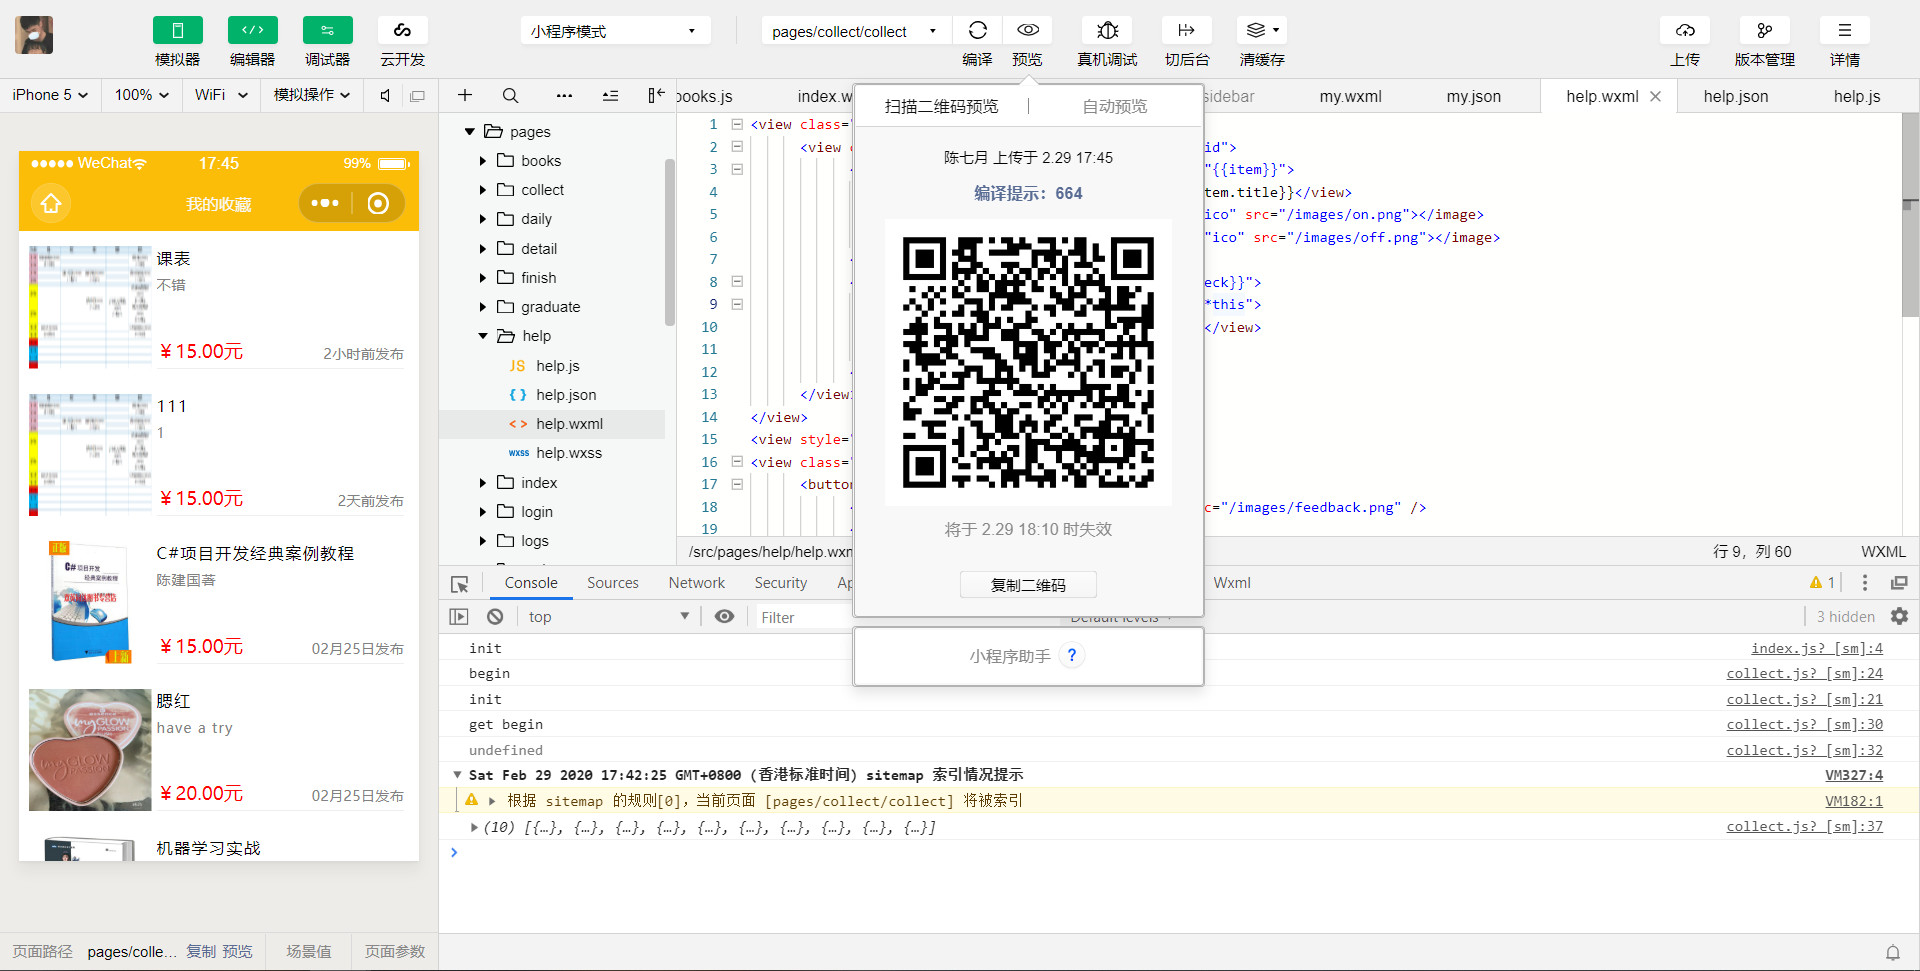
Task: Open the pages/collect/collect compile mode dropdown
Action: pos(856,31)
